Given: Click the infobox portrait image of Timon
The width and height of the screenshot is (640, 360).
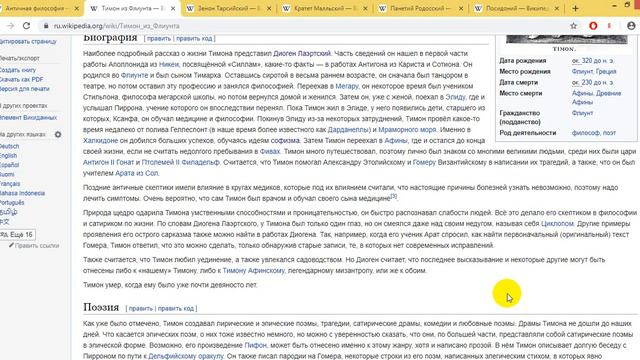Looking at the screenshot, I should [566, 40].
